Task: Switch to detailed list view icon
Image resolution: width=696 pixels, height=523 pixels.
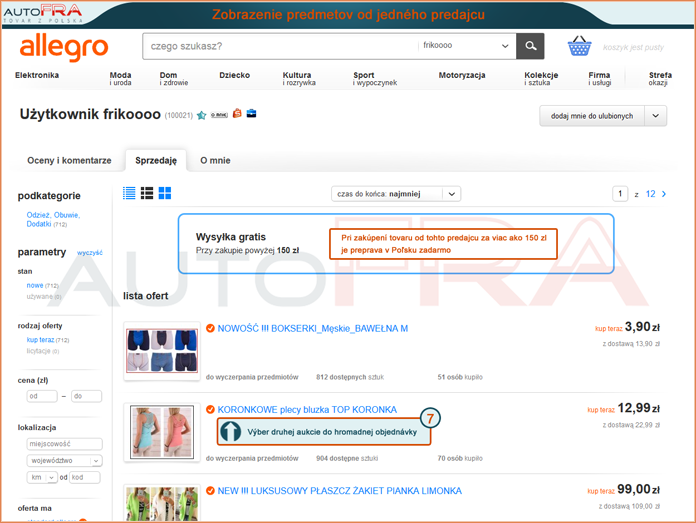Action: (x=147, y=193)
